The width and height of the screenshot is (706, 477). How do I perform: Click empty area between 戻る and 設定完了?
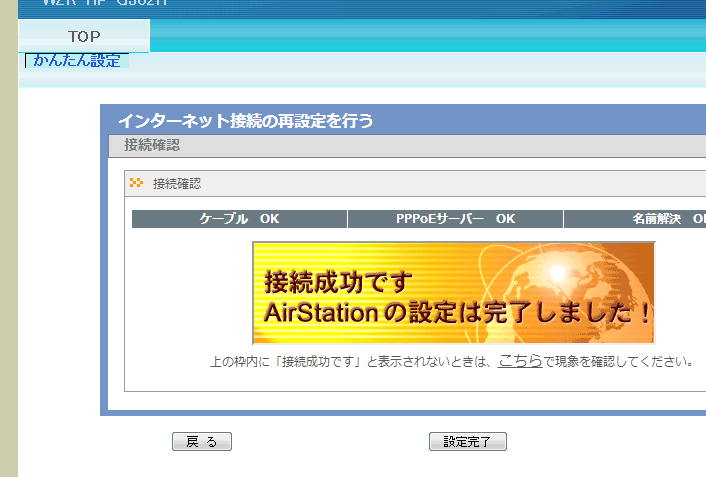coord(330,442)
